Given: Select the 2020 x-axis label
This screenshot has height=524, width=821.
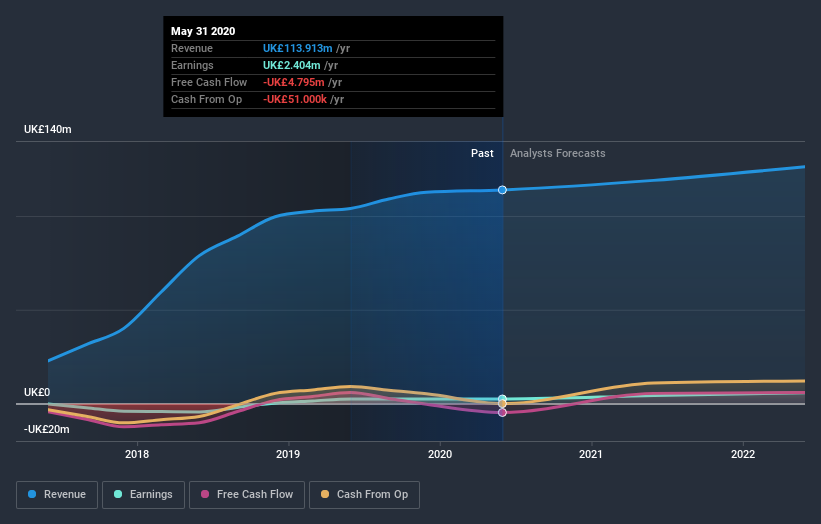Looking at the screenshot, I should [440, 454].
